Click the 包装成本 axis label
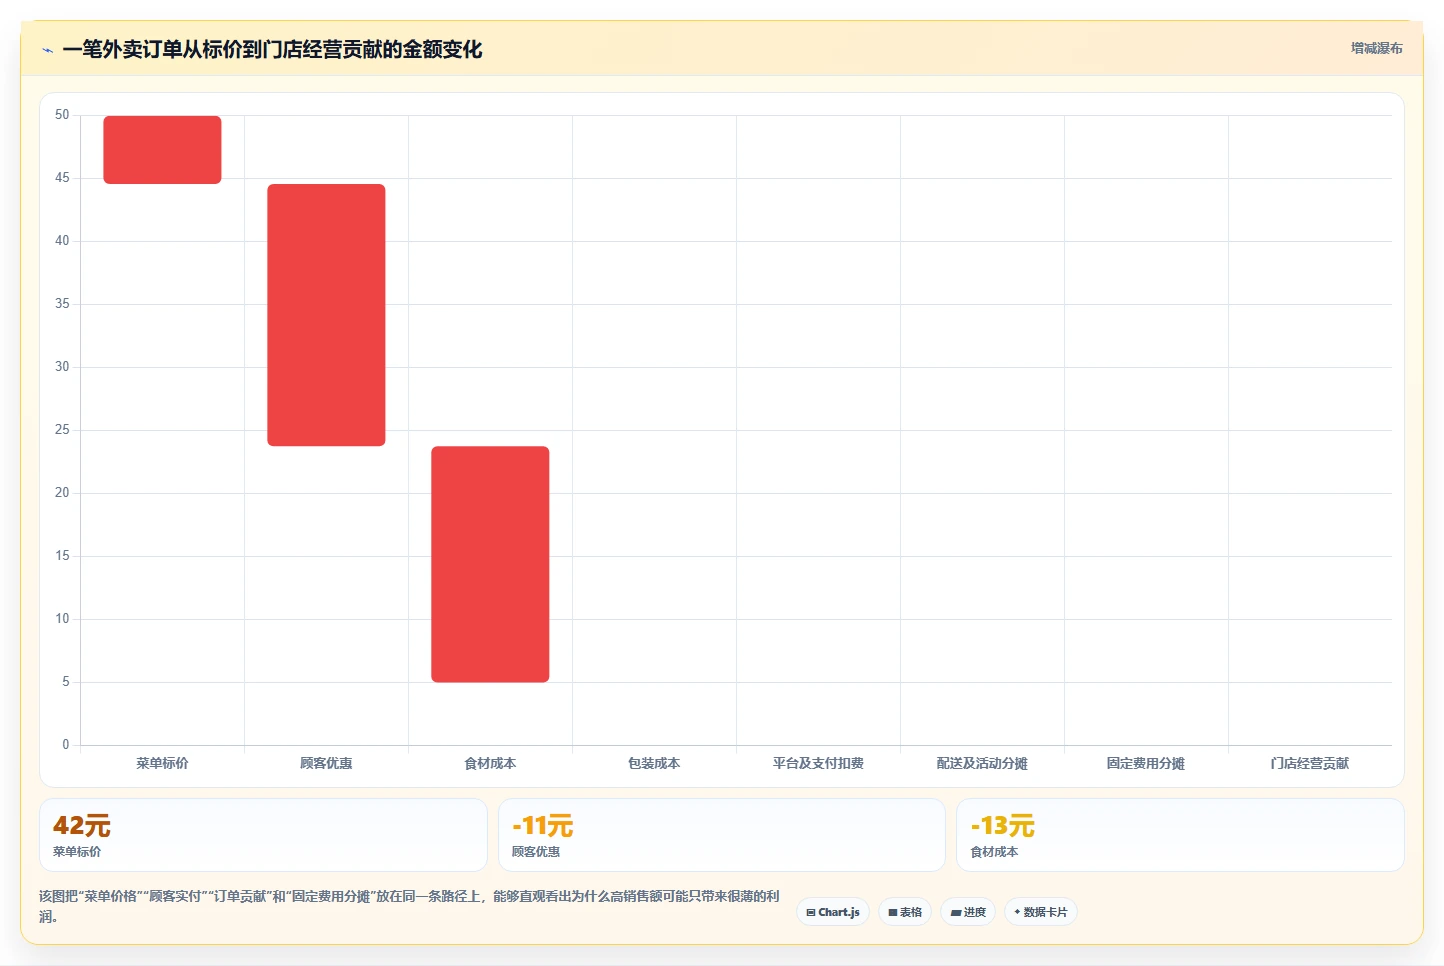 [654, 763]
